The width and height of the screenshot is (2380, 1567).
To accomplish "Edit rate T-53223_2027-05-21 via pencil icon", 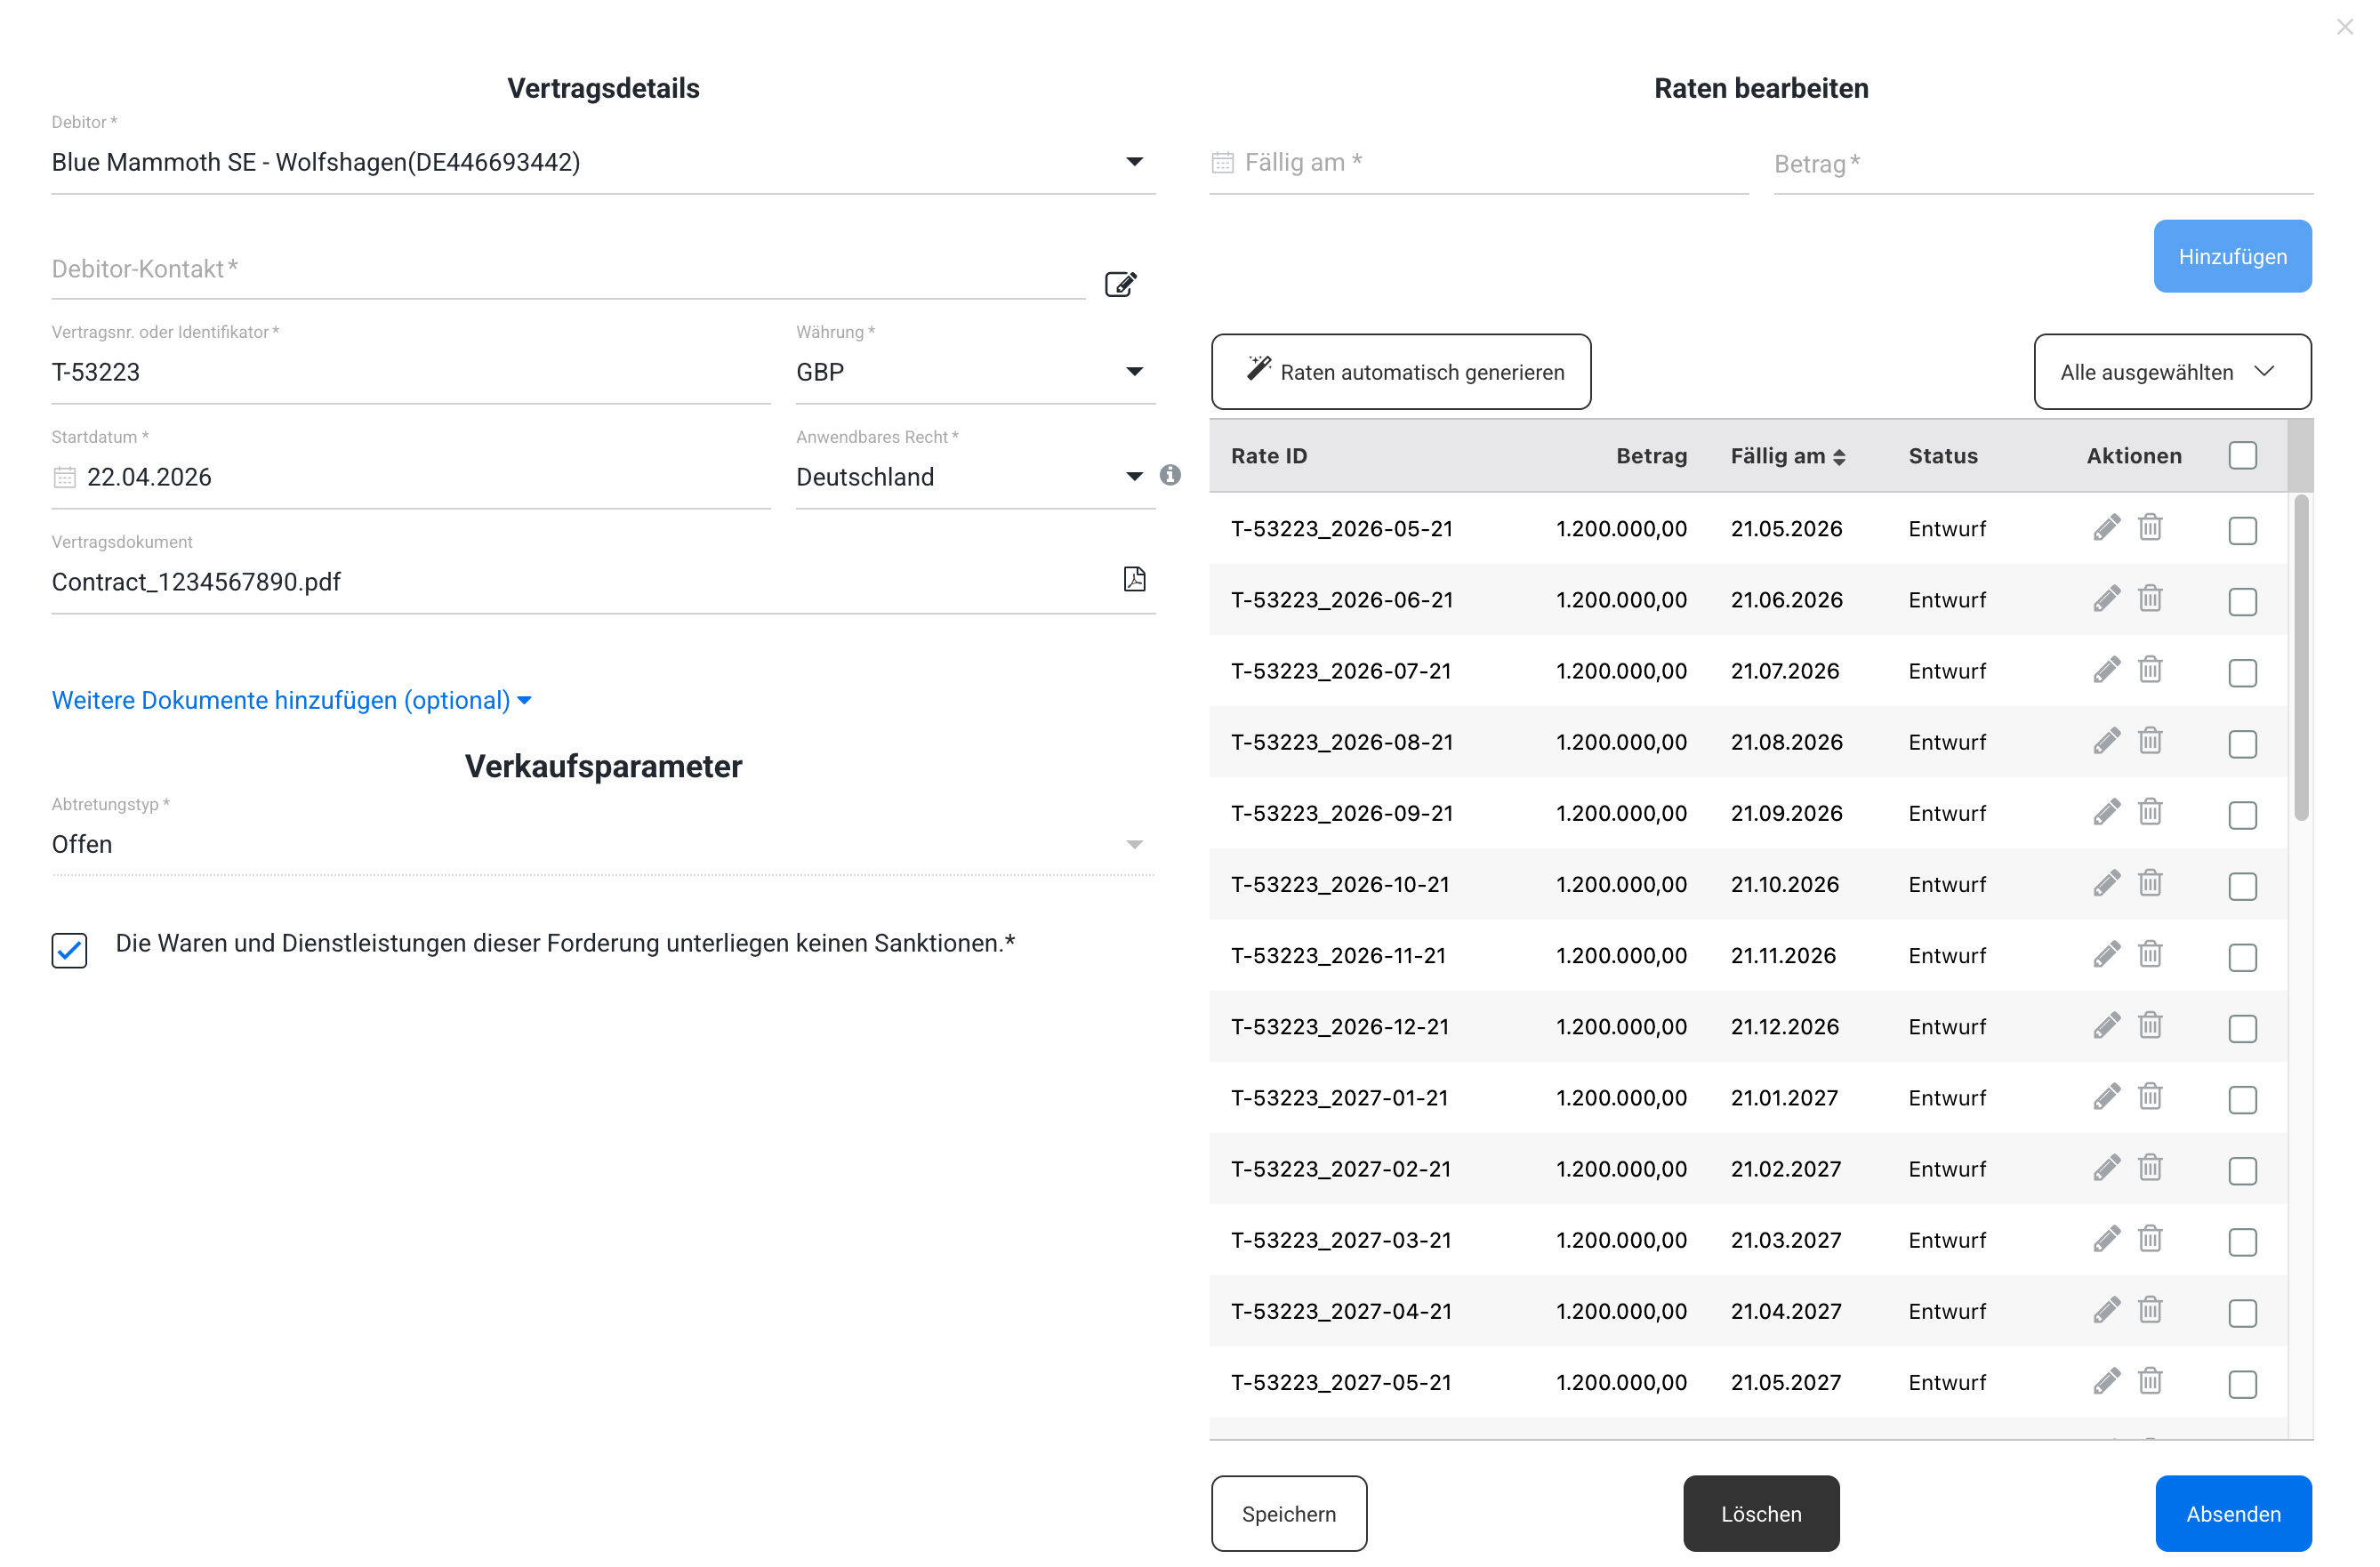I will pos(2106,1381).
